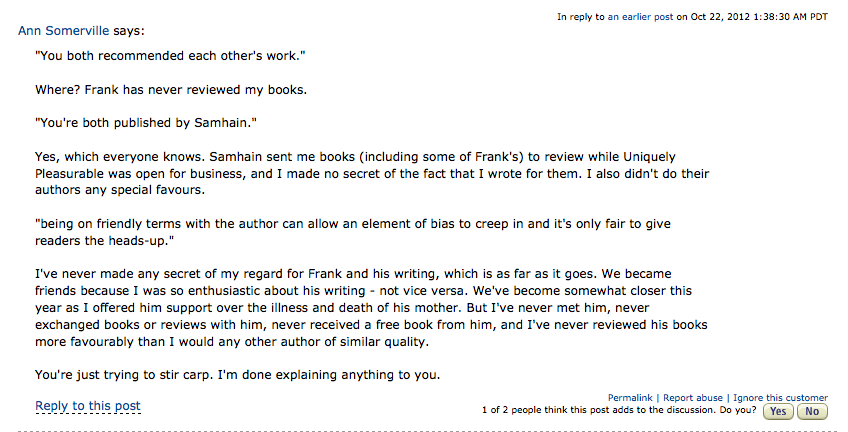Image resolution: width=848 pixels, height=432 pixels.
Task: Click the line 'Where? Frank has never reviewed my books.'
Action: pos(171,90)
